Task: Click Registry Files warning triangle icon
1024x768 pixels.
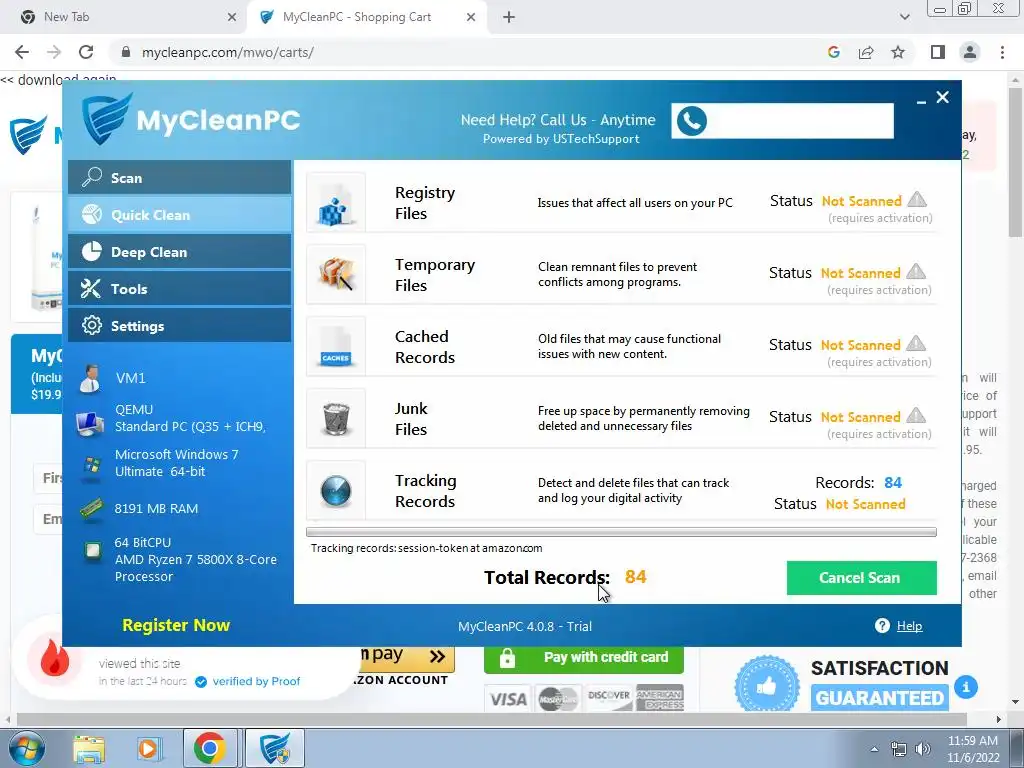Action: [x=917, y=199]
